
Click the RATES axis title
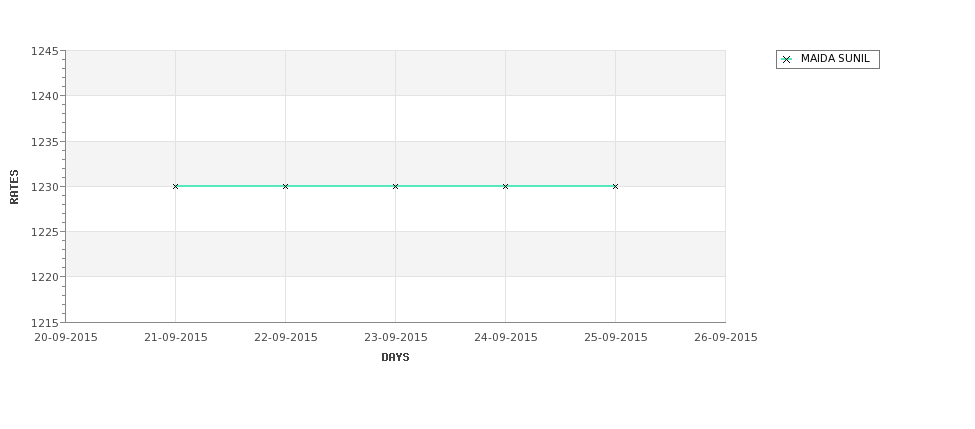pyautogui.click(x=14, y=187)
